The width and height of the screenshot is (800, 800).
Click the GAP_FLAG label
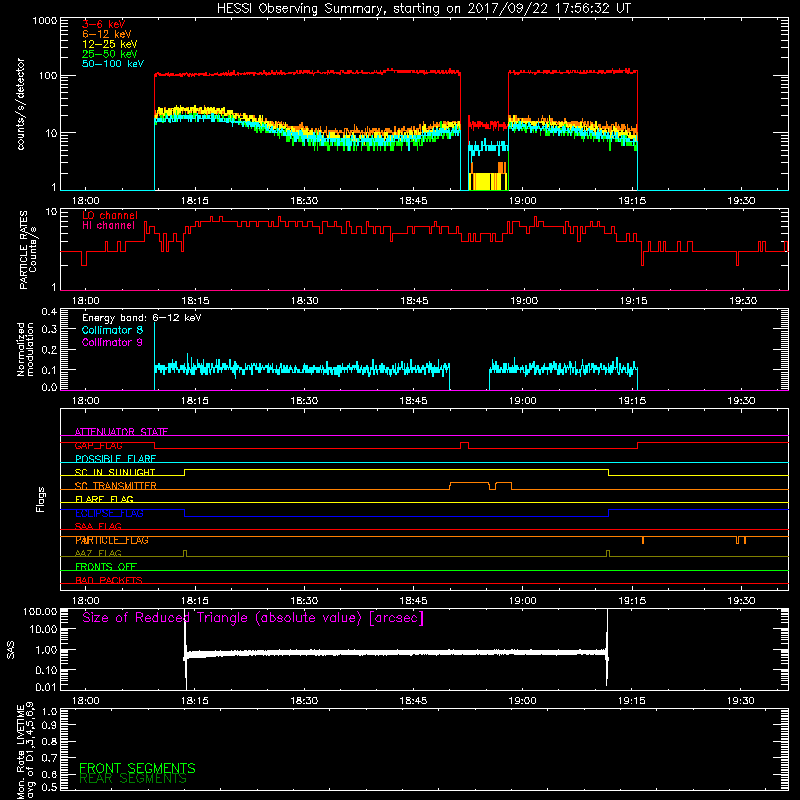pyautogui.click(x=98, y=445)
